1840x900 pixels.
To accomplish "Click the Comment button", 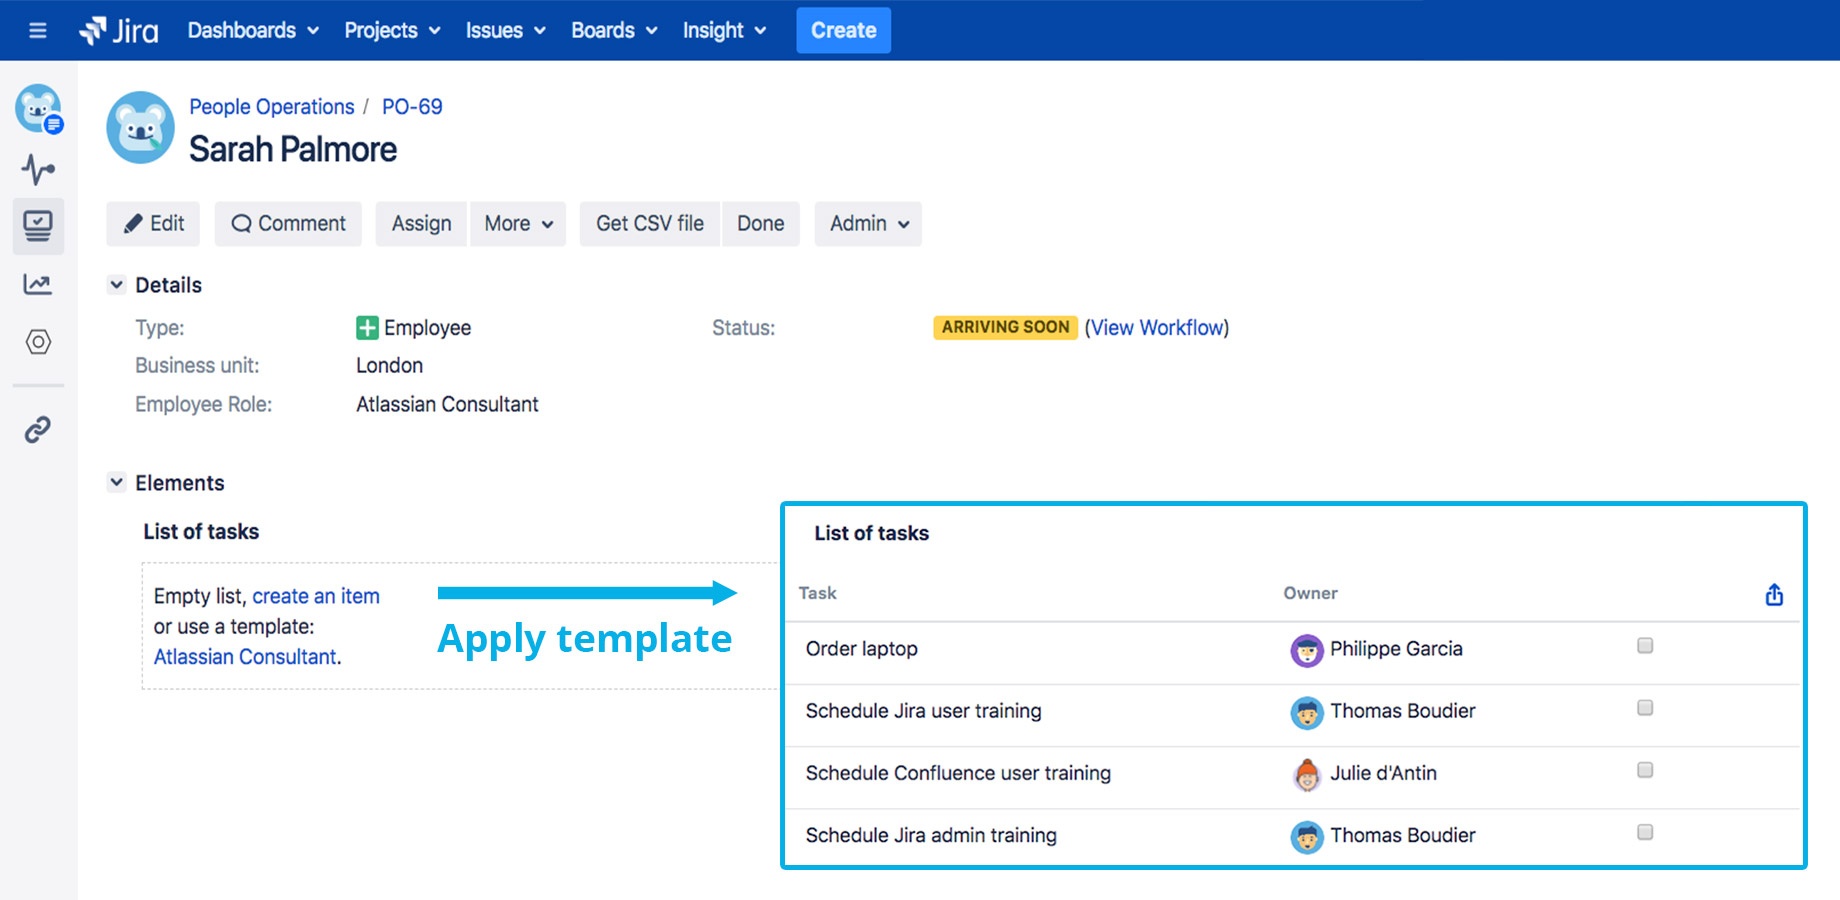I will click(x=288, y=224).
